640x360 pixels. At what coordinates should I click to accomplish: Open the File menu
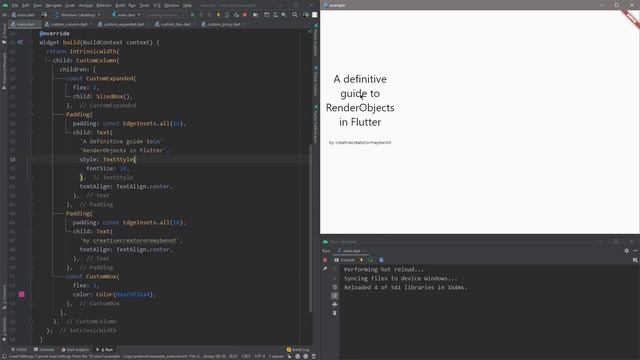15,5
